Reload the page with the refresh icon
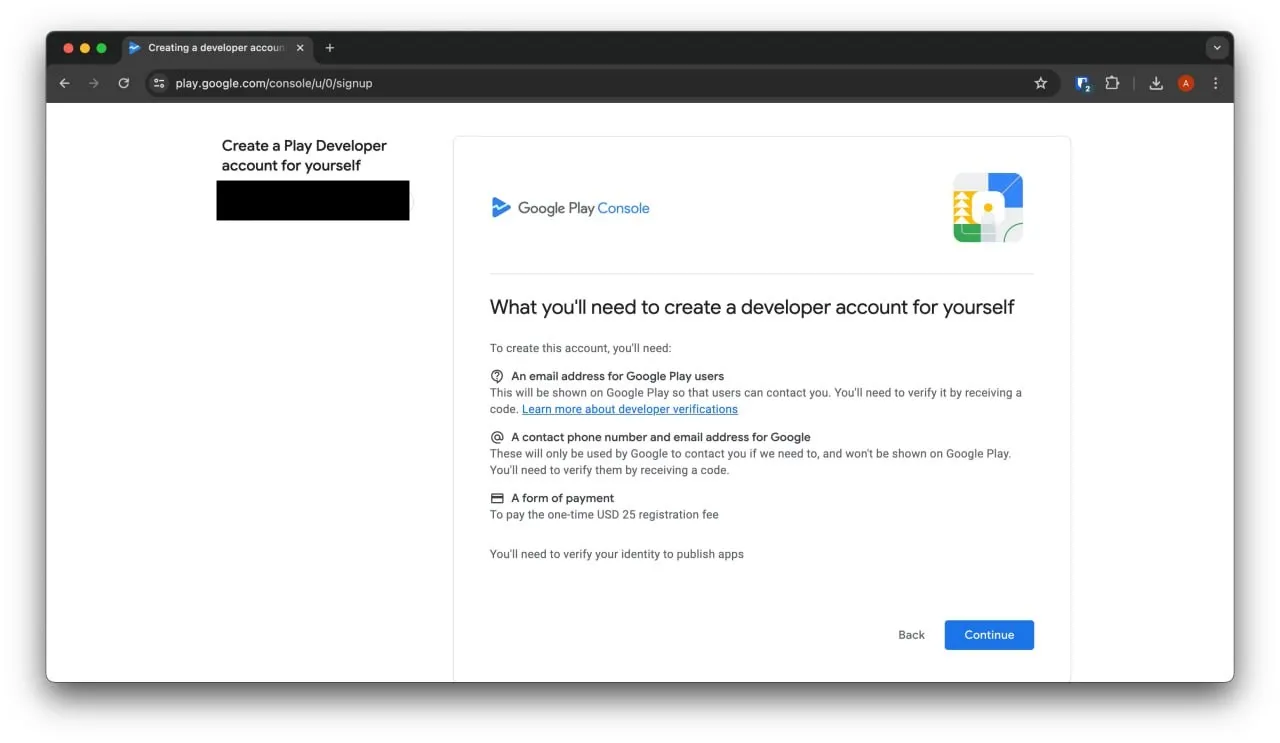Image resolution: width=1280 pixels, height=743 pixels. click(x=124, y=83)
